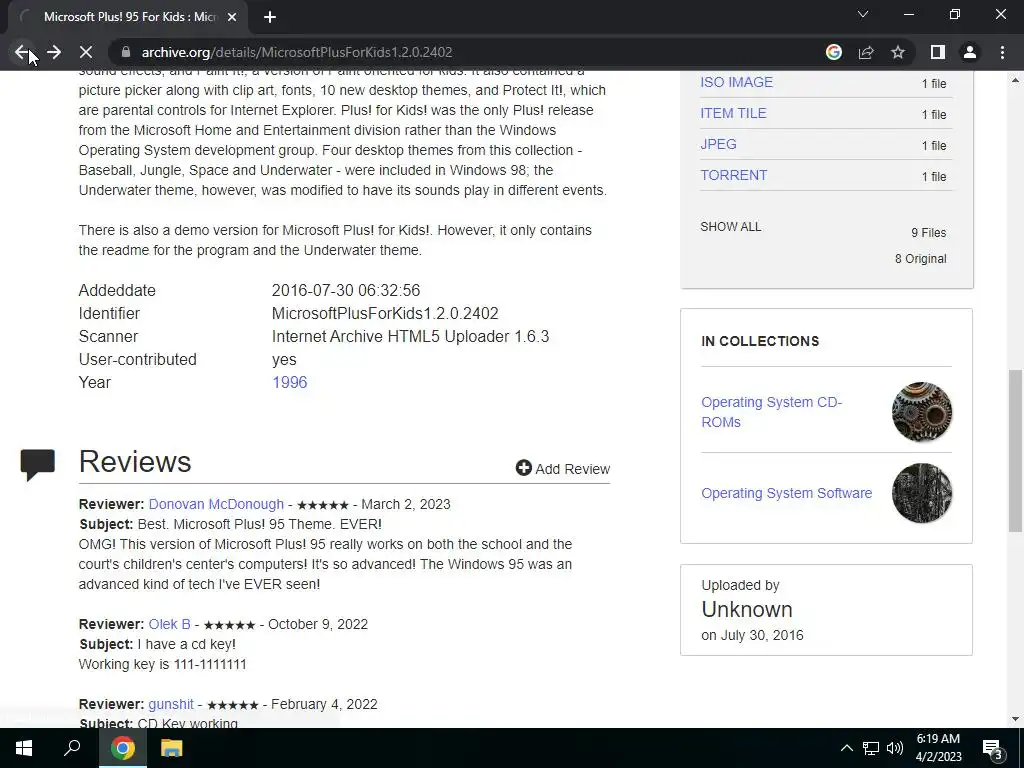This screenshot has height=768, width=1024.
Task: Click 'Working key is 111-1111111' text
Action: 163,664
